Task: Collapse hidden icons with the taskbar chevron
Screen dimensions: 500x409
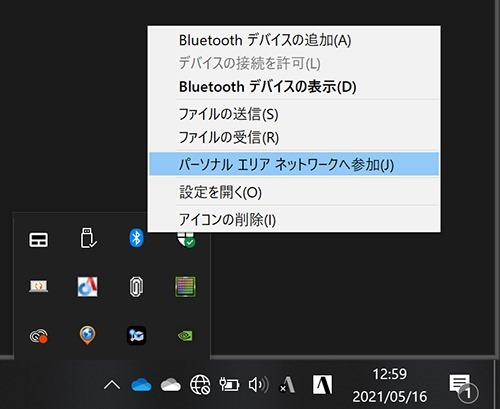Action: click(112, 385)
